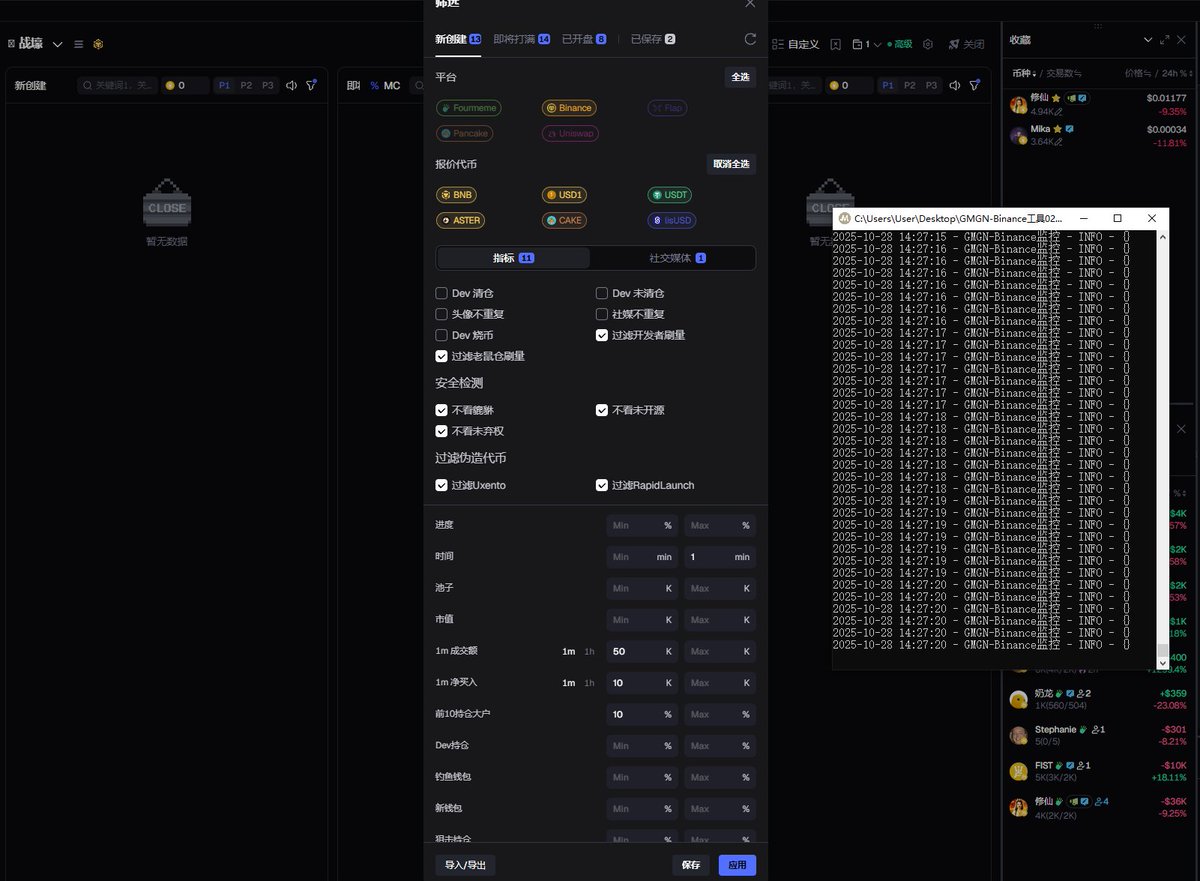Viewport: 1200px width, 881px height.
Task: Switch to the 即将打满 tab
Action: (x=521, y=39)
